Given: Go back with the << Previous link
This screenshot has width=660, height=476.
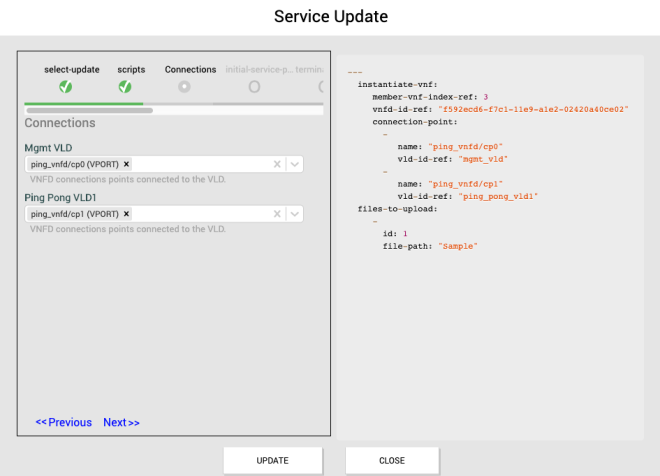Looking at the screenshot, I should pos(63,422).
